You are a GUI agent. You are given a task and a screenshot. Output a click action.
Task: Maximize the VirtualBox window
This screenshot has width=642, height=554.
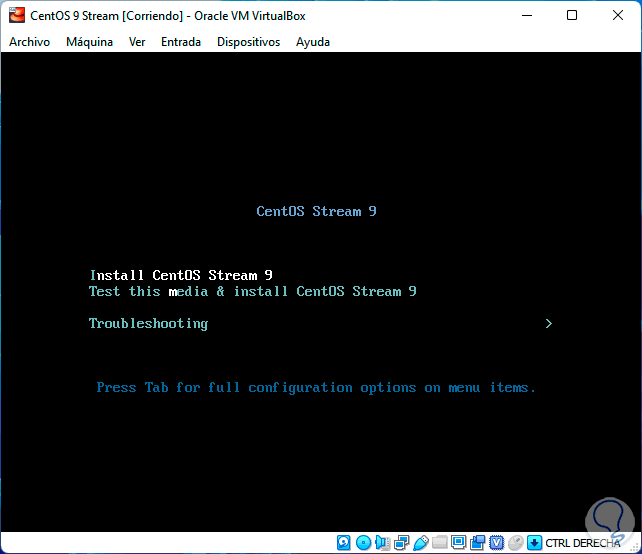[572, 16]
